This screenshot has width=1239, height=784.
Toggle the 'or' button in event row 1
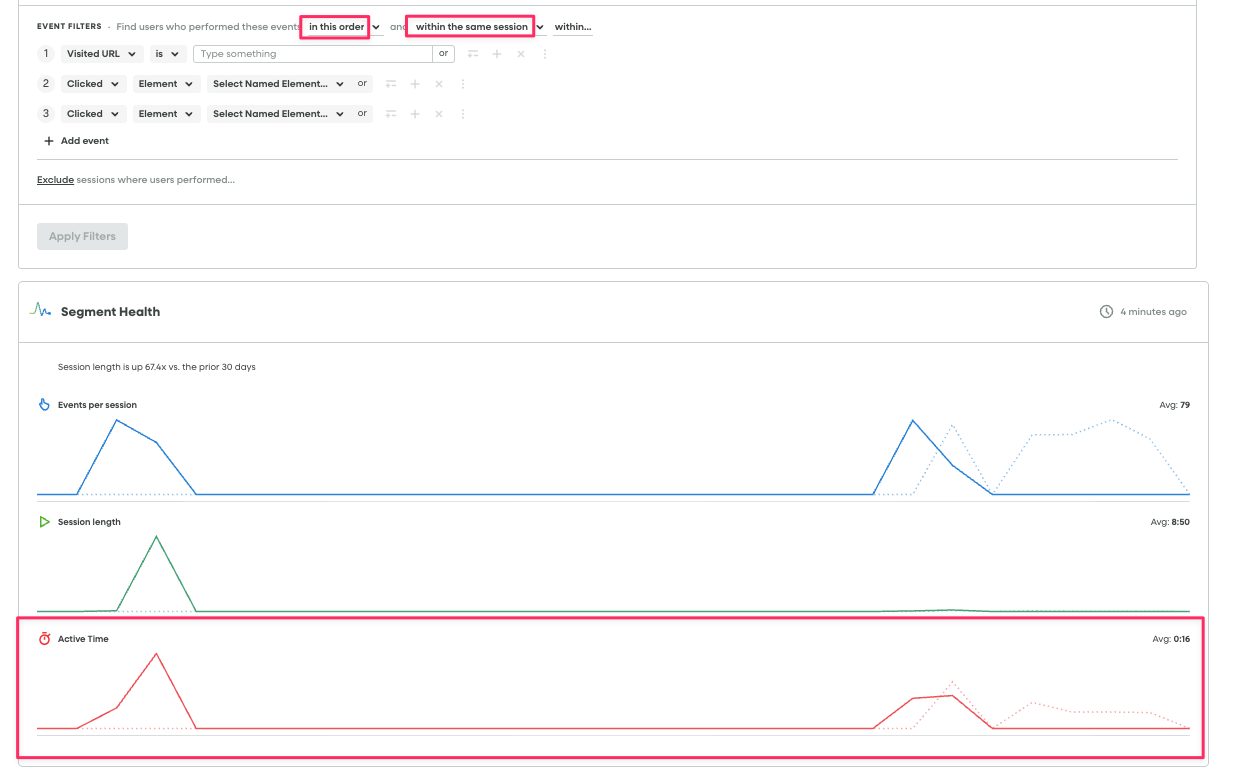pos(444,54)
